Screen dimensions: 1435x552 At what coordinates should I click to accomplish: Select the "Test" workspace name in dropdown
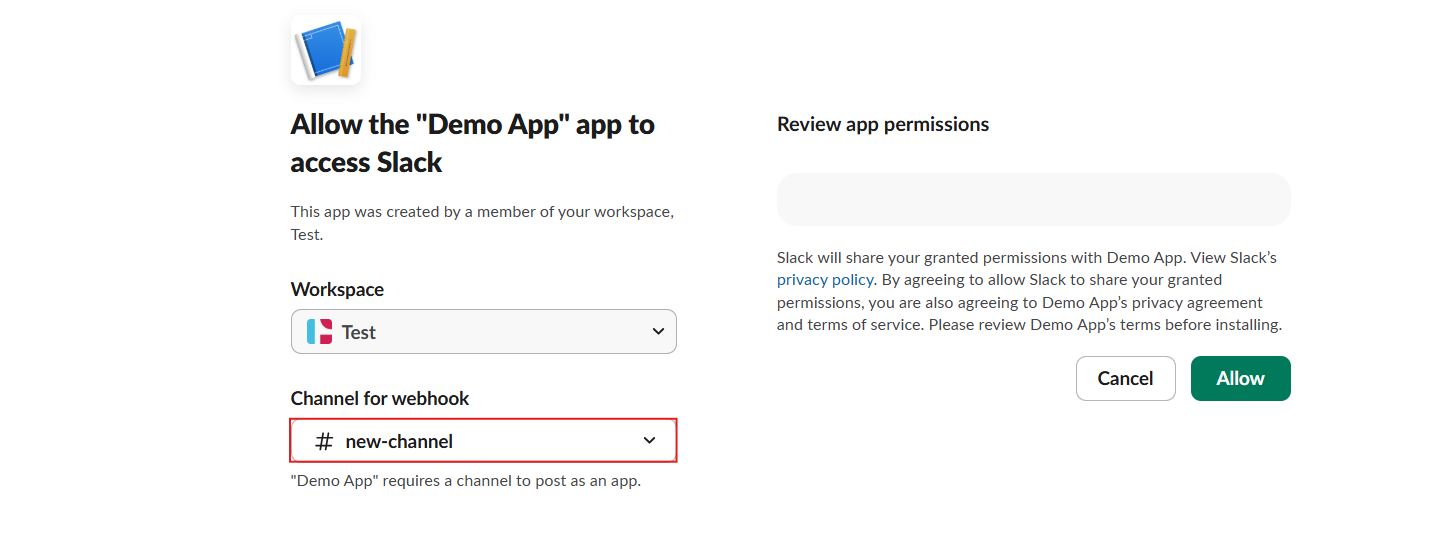(x=359, y=332)
